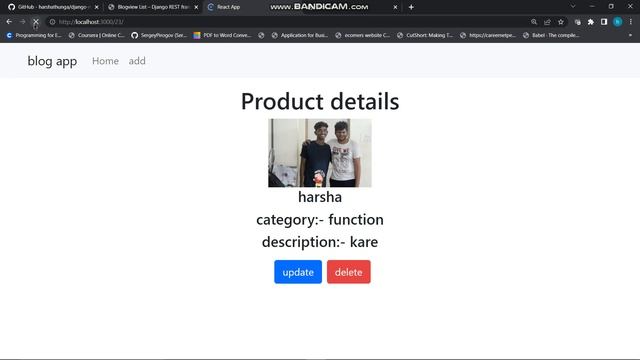Open the Programming for E... bookmark
The image size is (640, 360).
pyautogui.click(x=34, y=36)
